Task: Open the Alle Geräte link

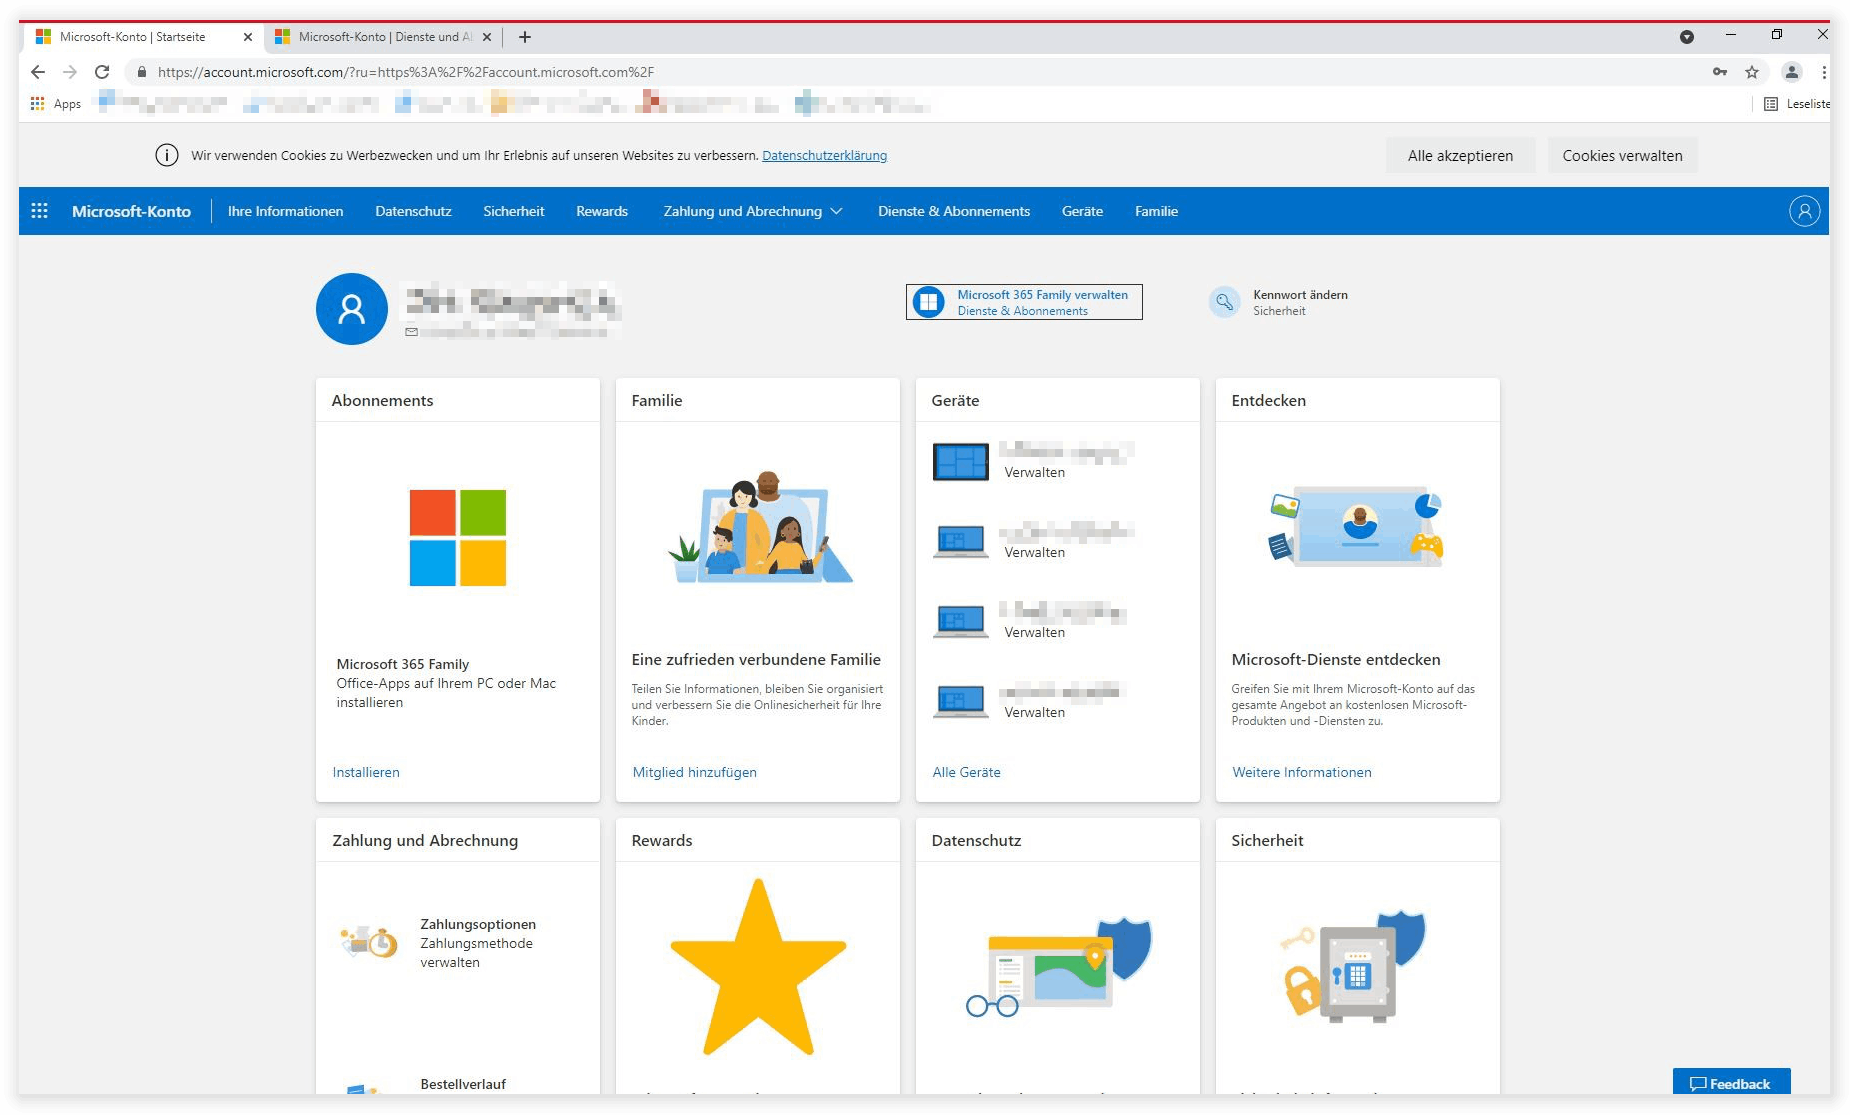Action: 966,772
